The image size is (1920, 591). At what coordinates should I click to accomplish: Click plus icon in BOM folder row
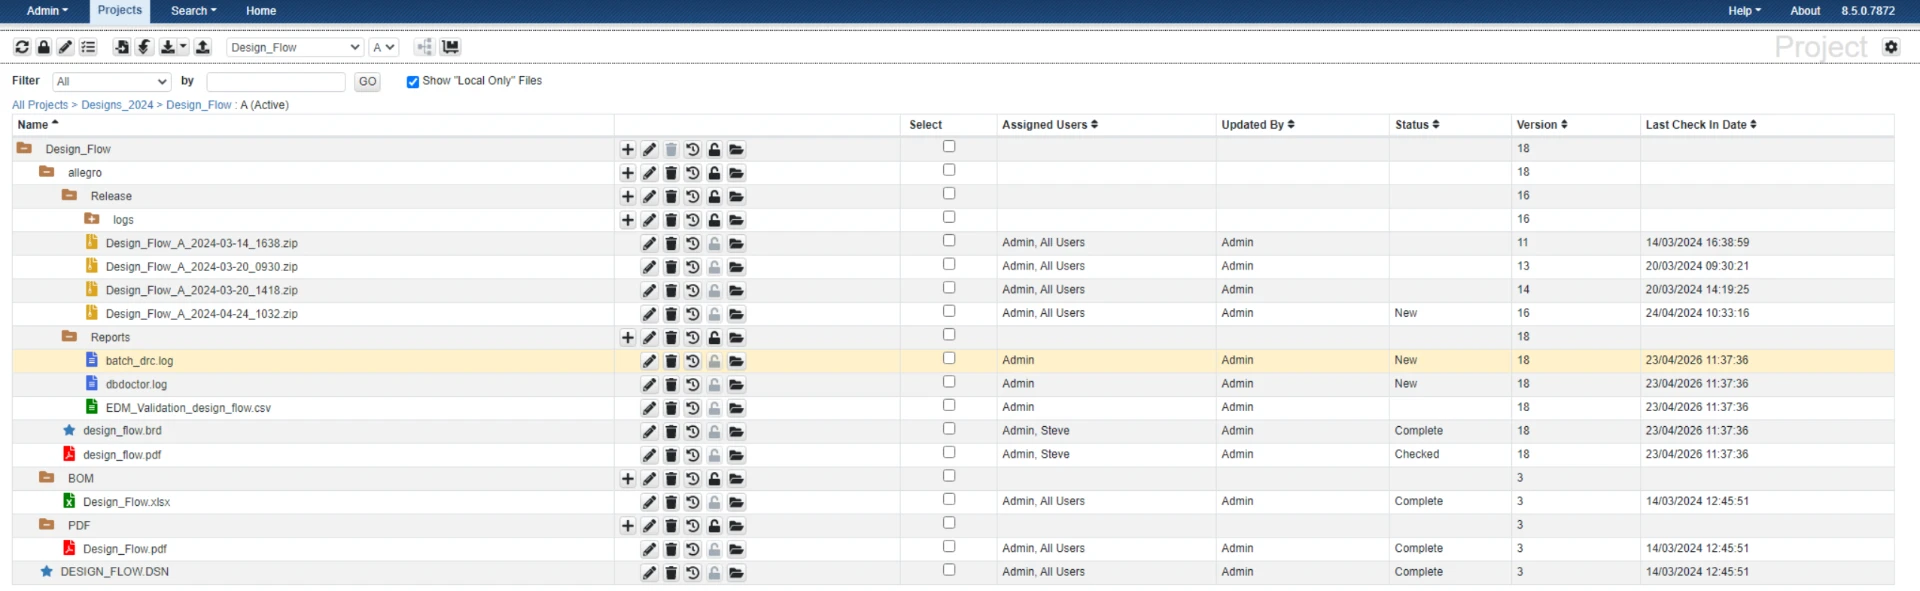(628, 479)
